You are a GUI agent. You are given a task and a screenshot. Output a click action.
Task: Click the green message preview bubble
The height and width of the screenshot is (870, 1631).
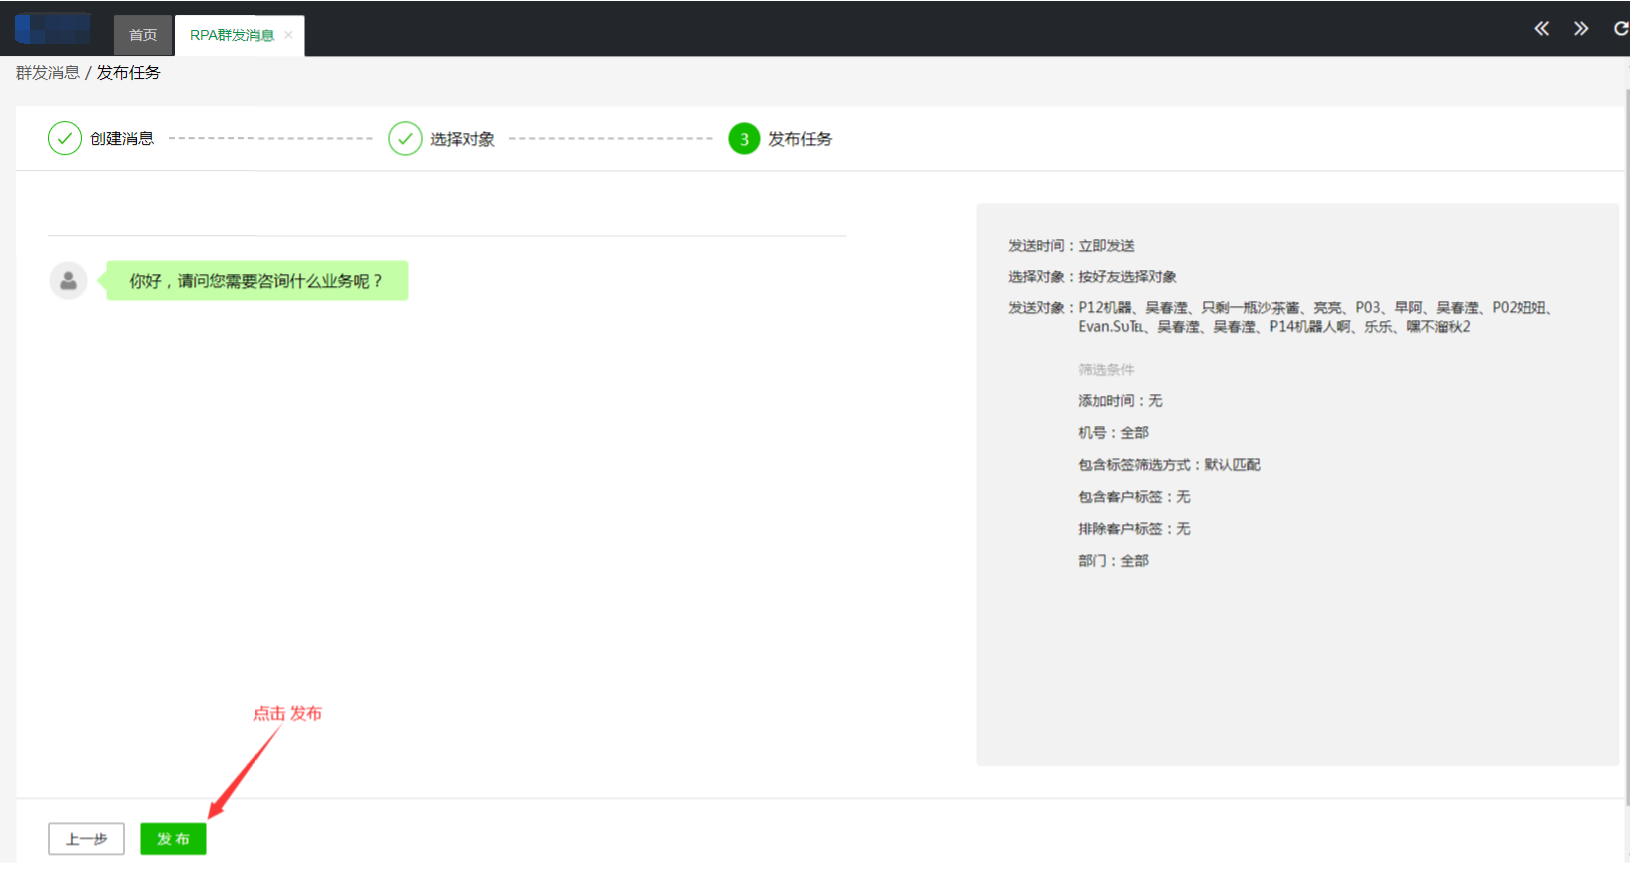256,281
